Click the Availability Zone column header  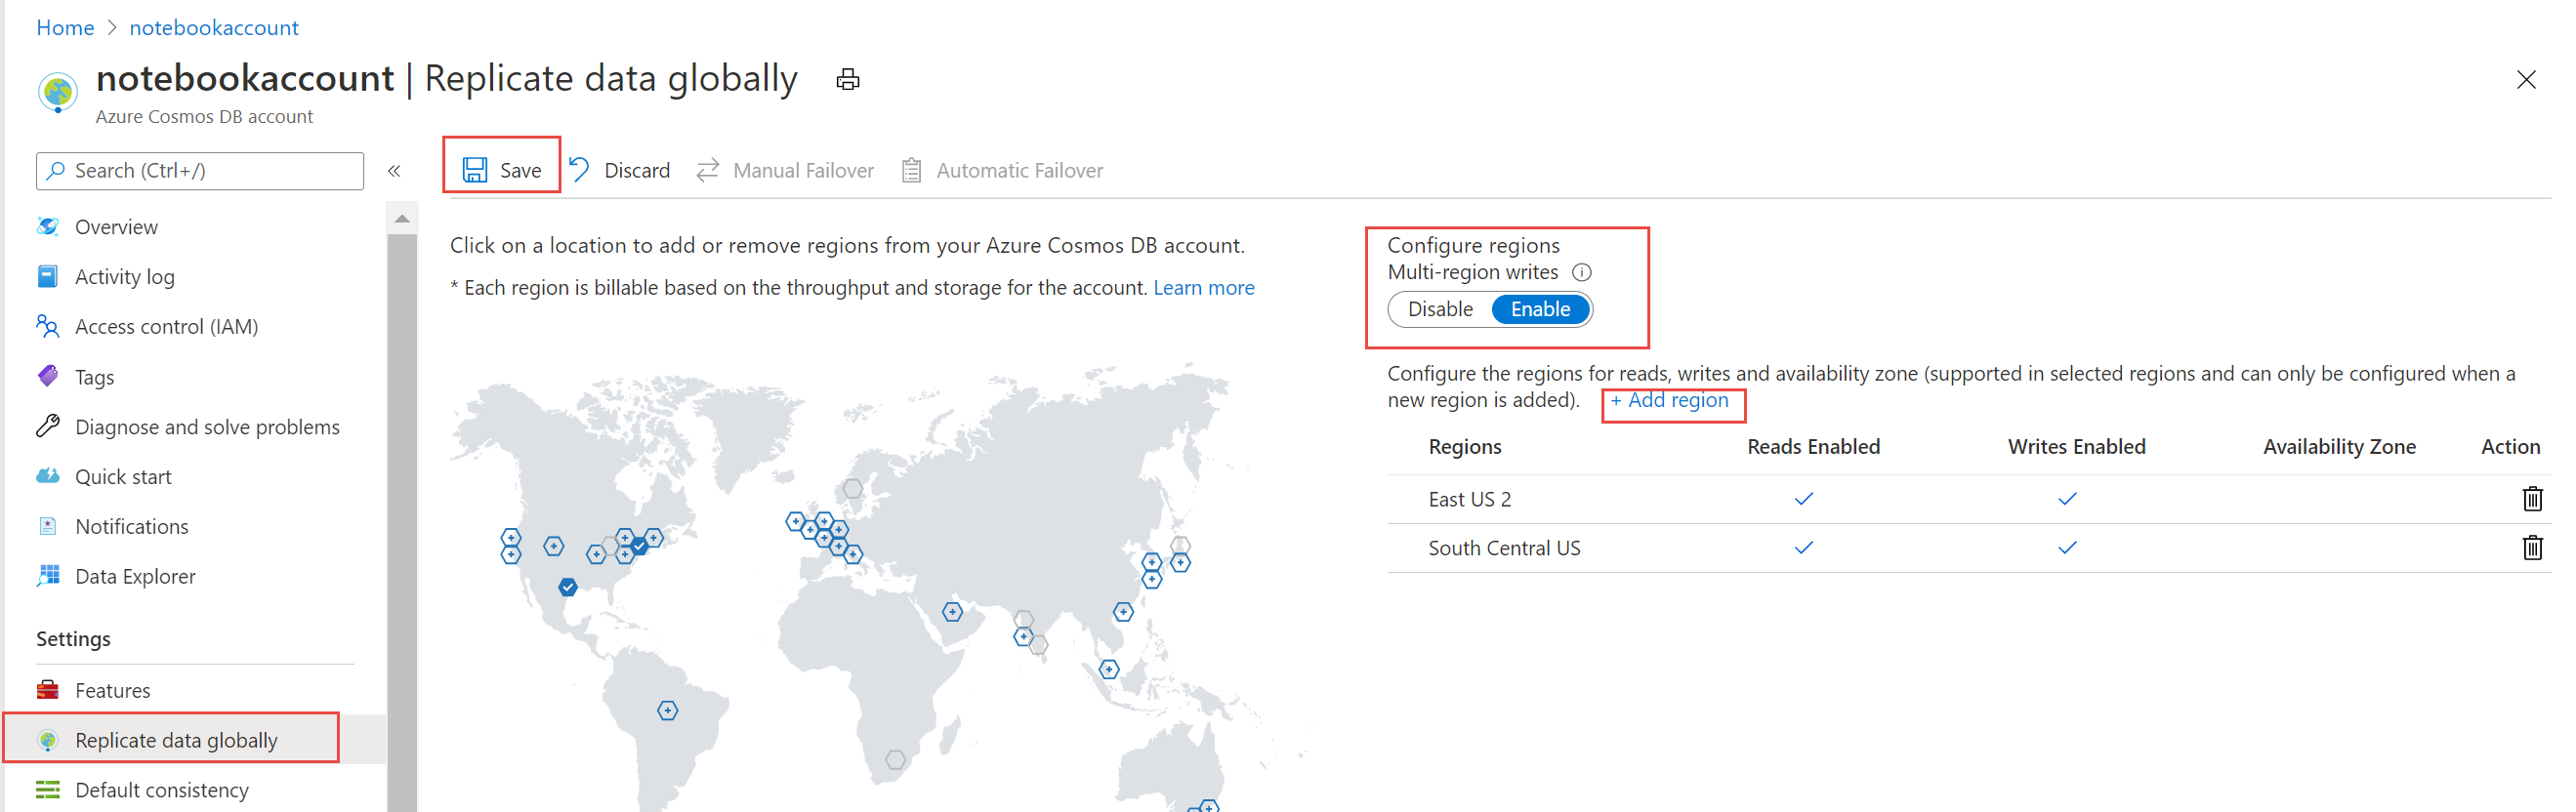pyautogui.click(x=2339, y=447)
